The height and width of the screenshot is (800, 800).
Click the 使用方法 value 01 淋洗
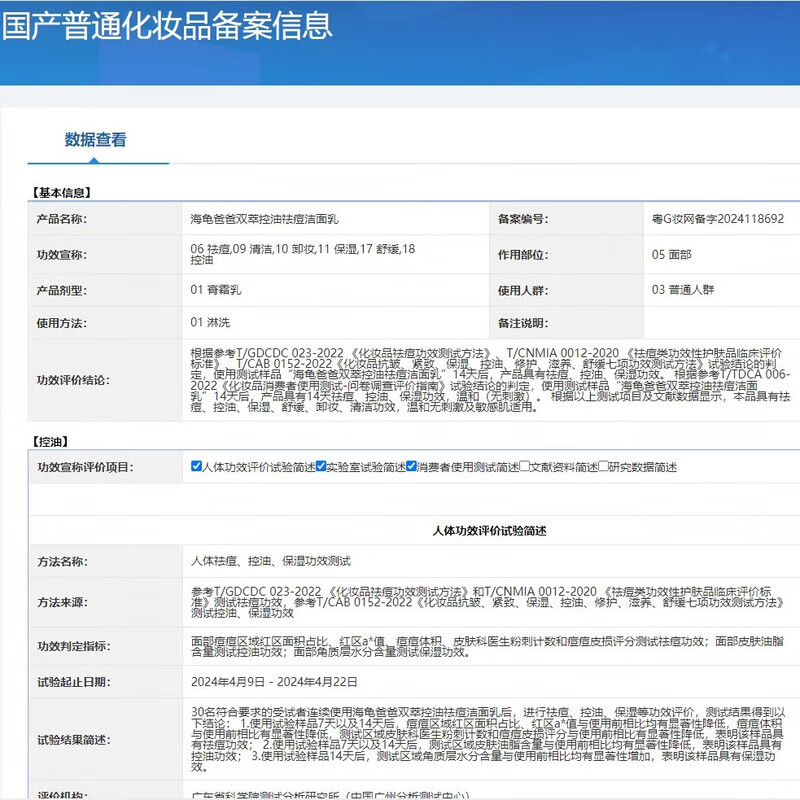pos(209,323)
